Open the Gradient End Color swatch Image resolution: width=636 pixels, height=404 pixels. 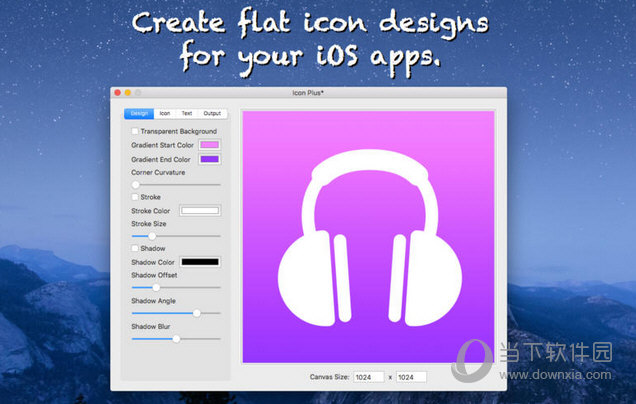tap(210, 159)
